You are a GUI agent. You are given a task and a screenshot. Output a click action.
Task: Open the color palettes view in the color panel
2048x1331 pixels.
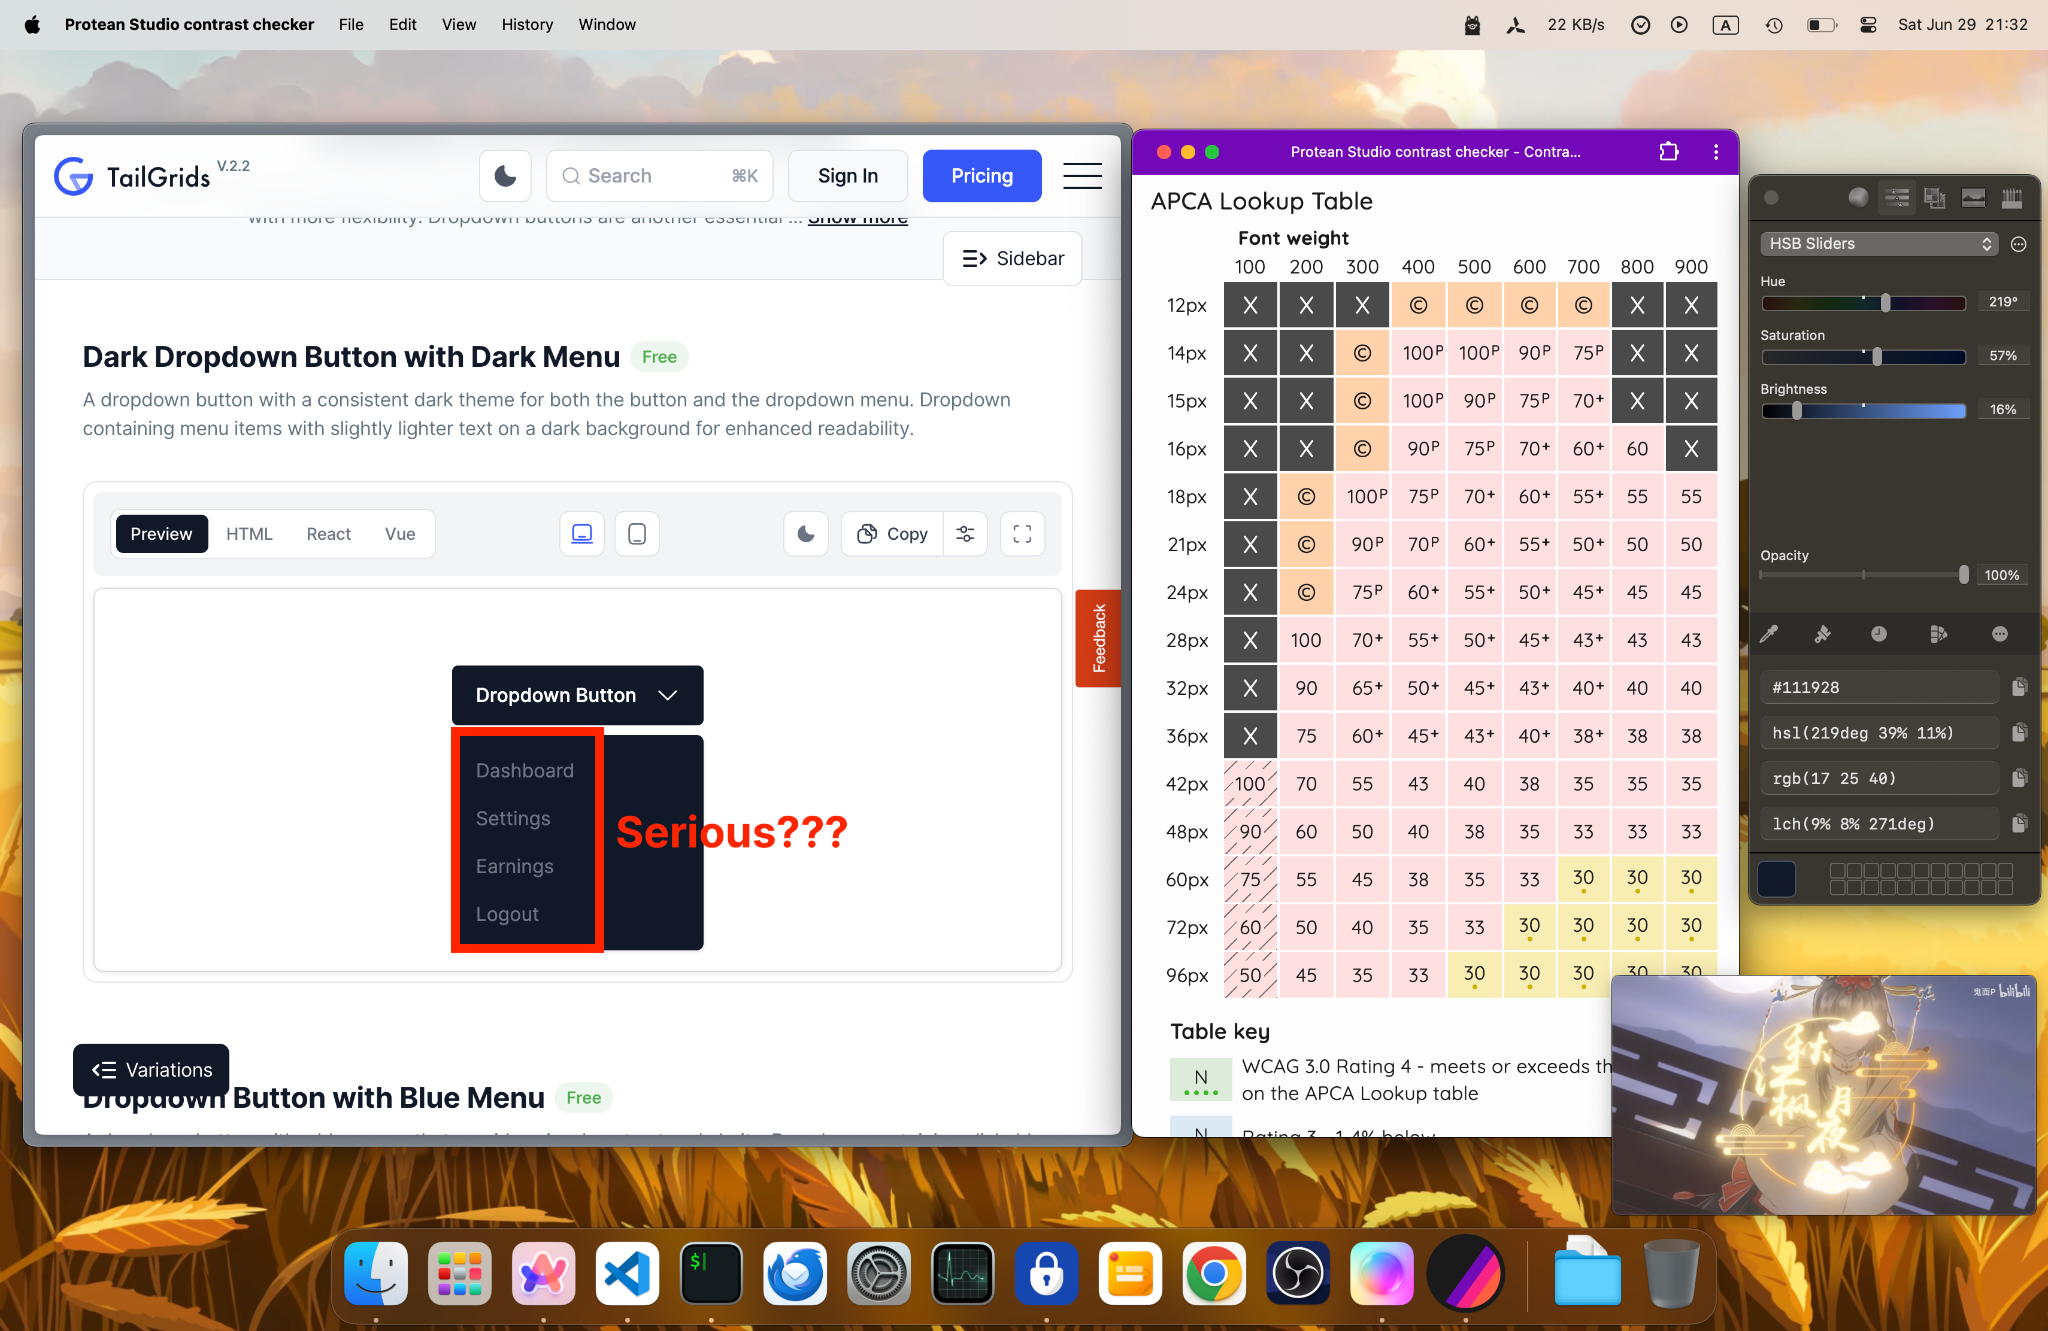tap(1934, 198)
